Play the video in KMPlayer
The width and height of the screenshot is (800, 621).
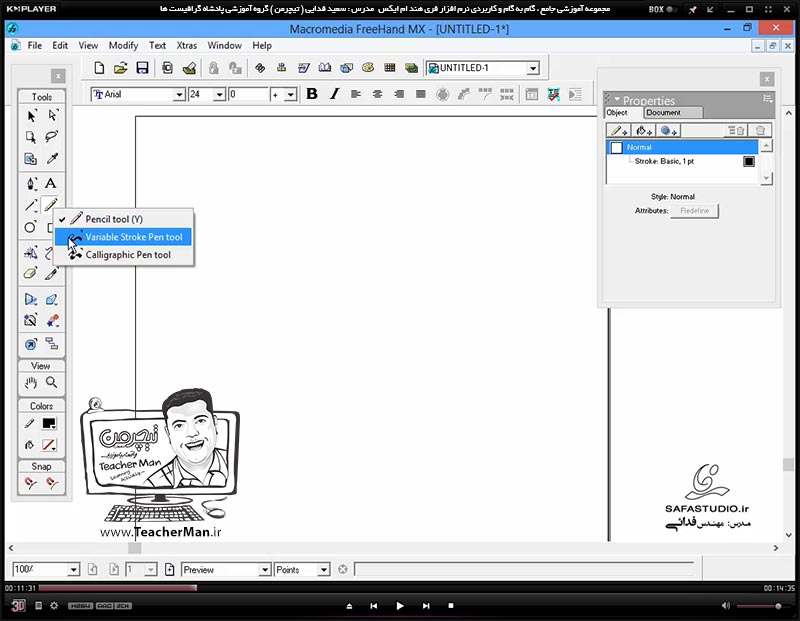(x=400, y=606)
